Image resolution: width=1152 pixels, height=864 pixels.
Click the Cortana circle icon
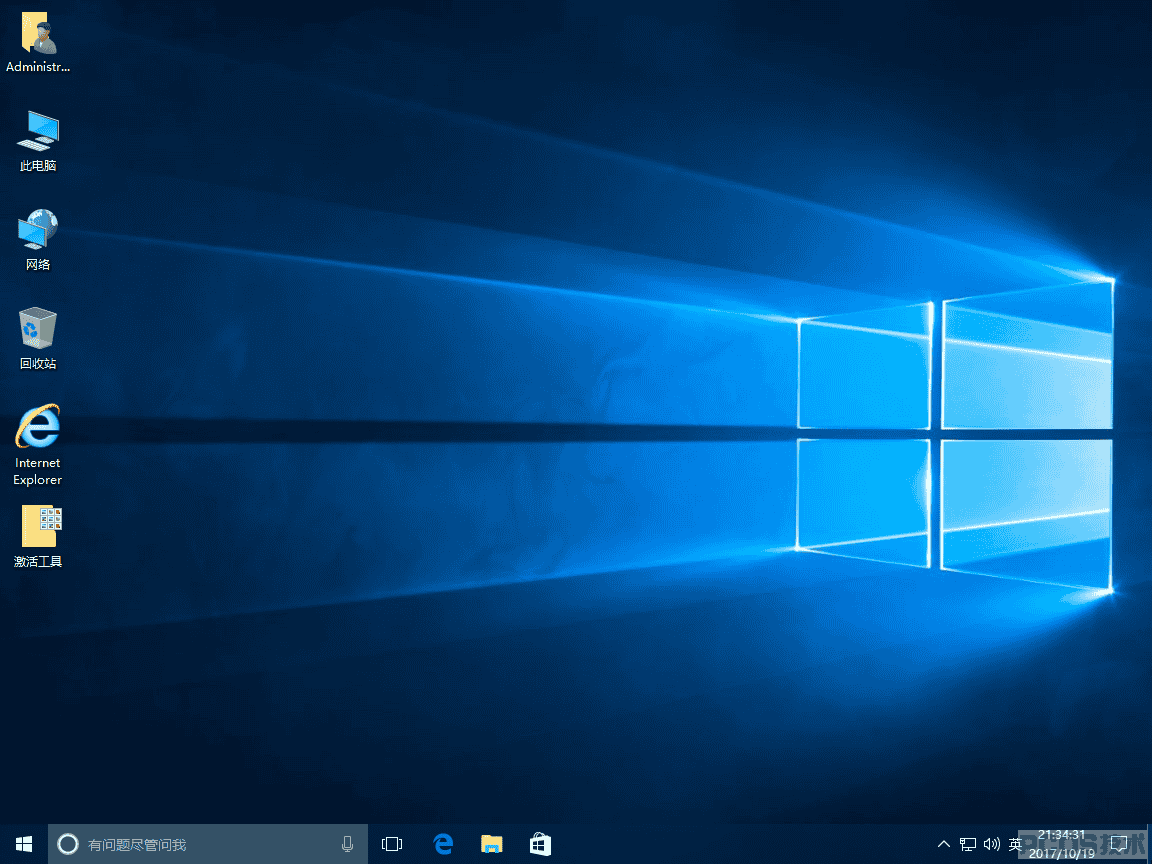pyautogui.click(x=68, y=844)
